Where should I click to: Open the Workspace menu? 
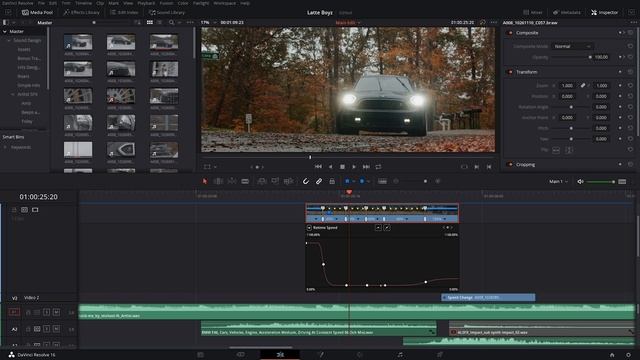click(224, 3)
